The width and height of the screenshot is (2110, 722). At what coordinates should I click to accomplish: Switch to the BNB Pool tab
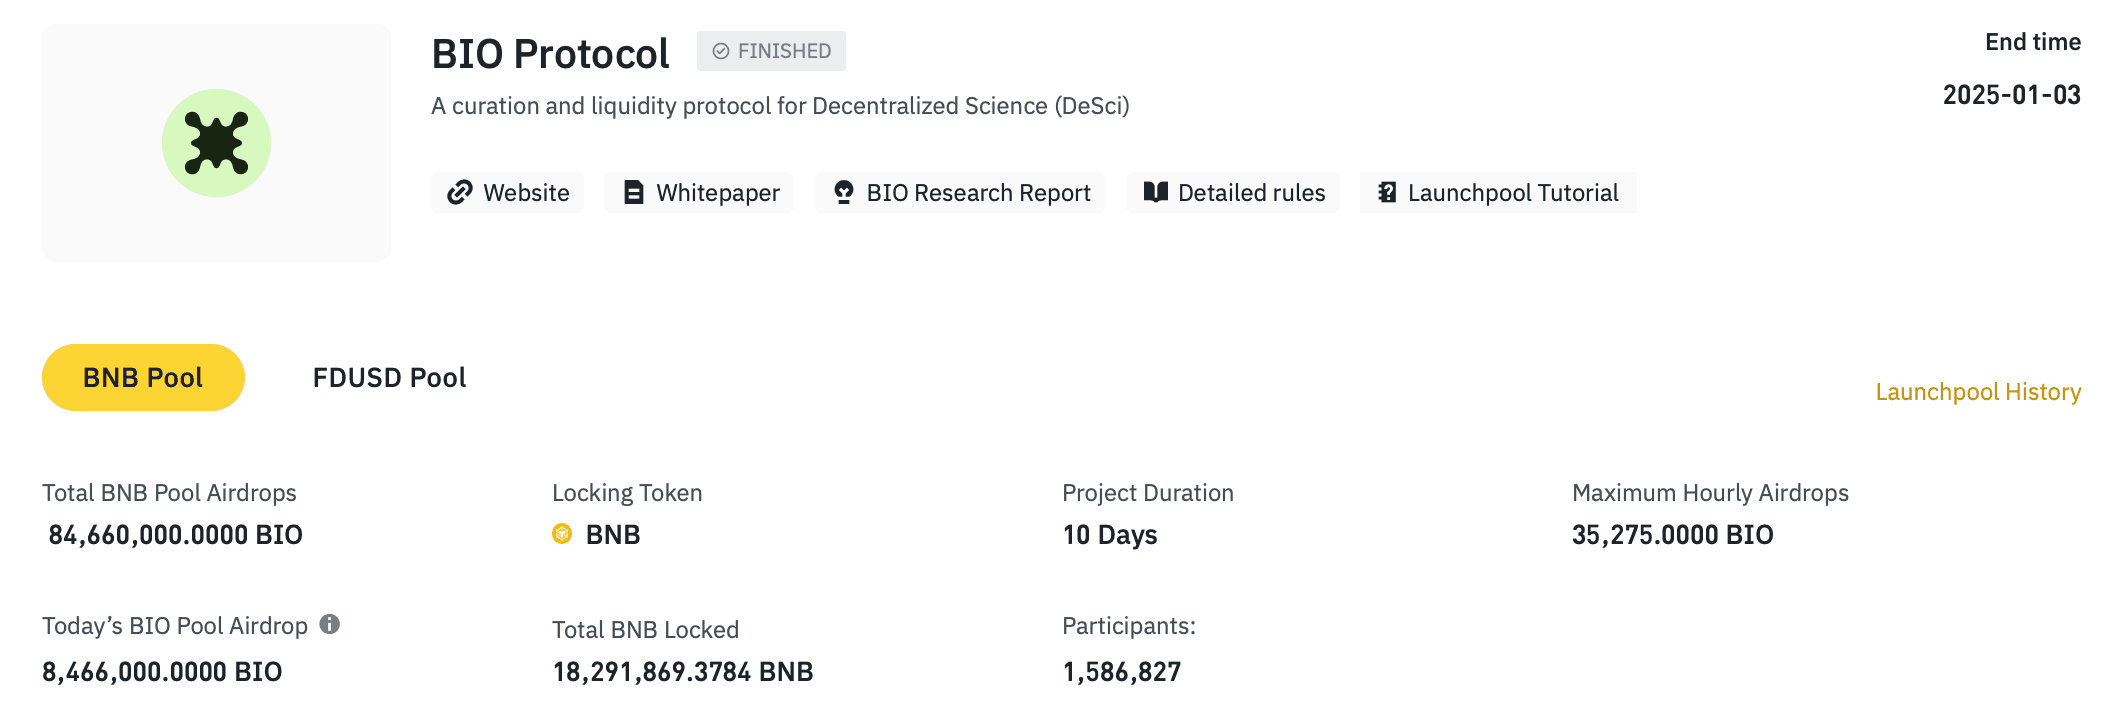pyautogui.click(x=143, y=378)
